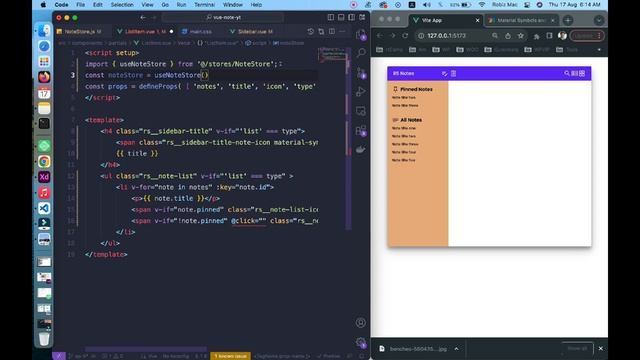Click the add note icon in Notes app header
Screen dimensions: 640x360
(x=444, y=73)
